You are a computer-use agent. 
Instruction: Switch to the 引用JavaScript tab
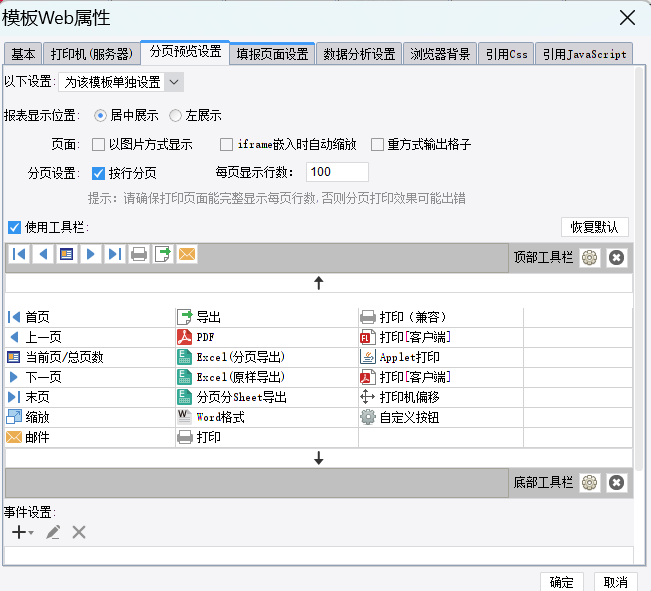(584, 54)
